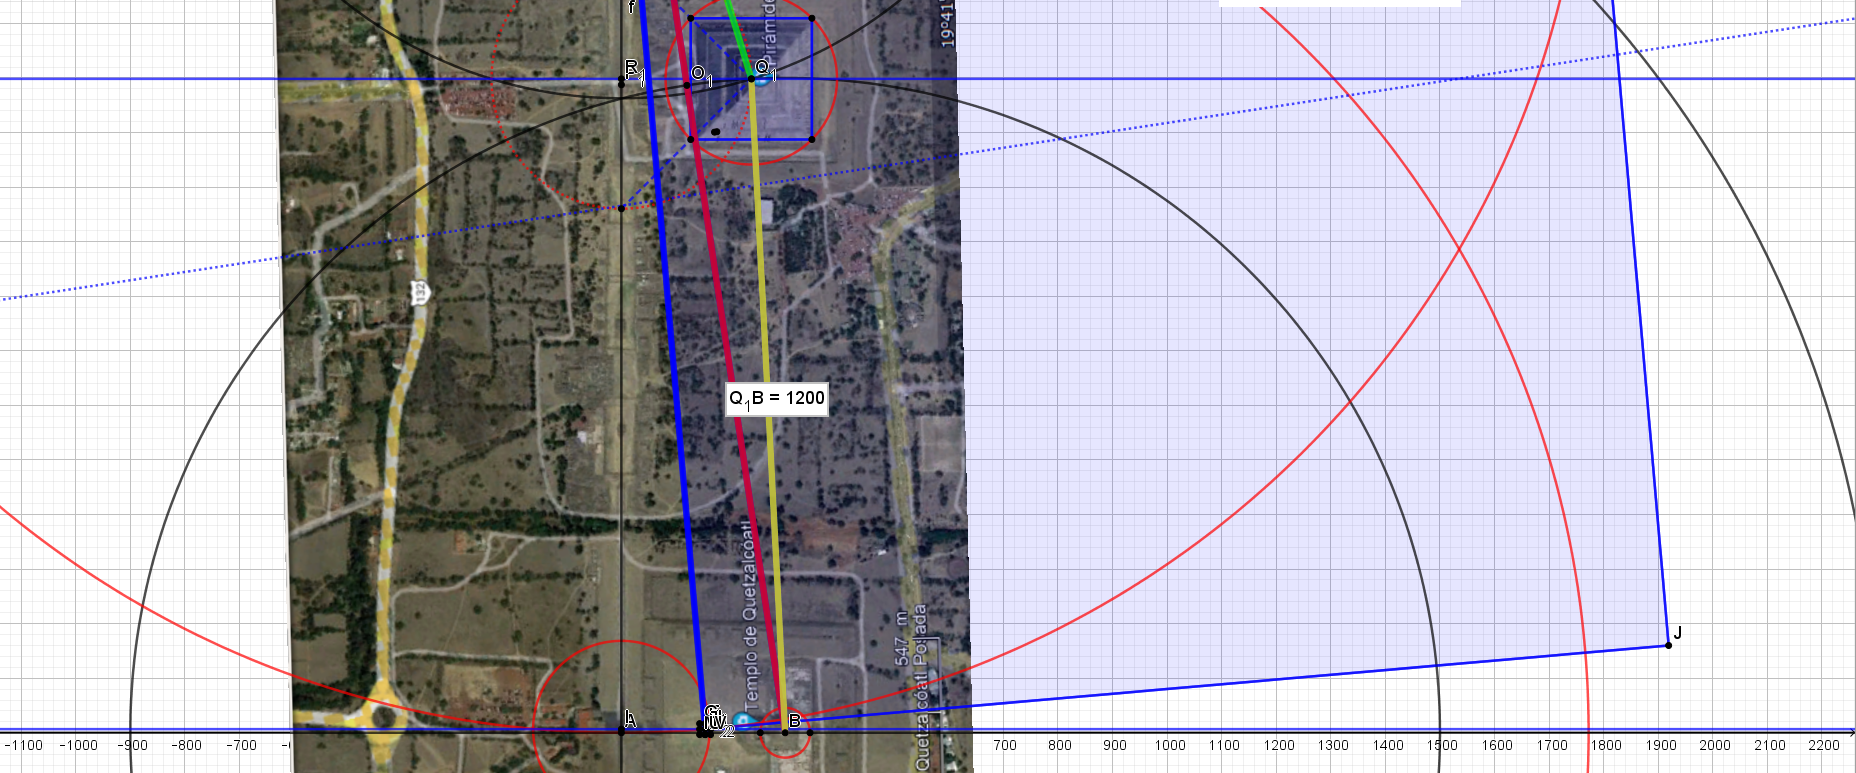
Task: Select point O₁ on the crimson line
Action: [687, 86]
